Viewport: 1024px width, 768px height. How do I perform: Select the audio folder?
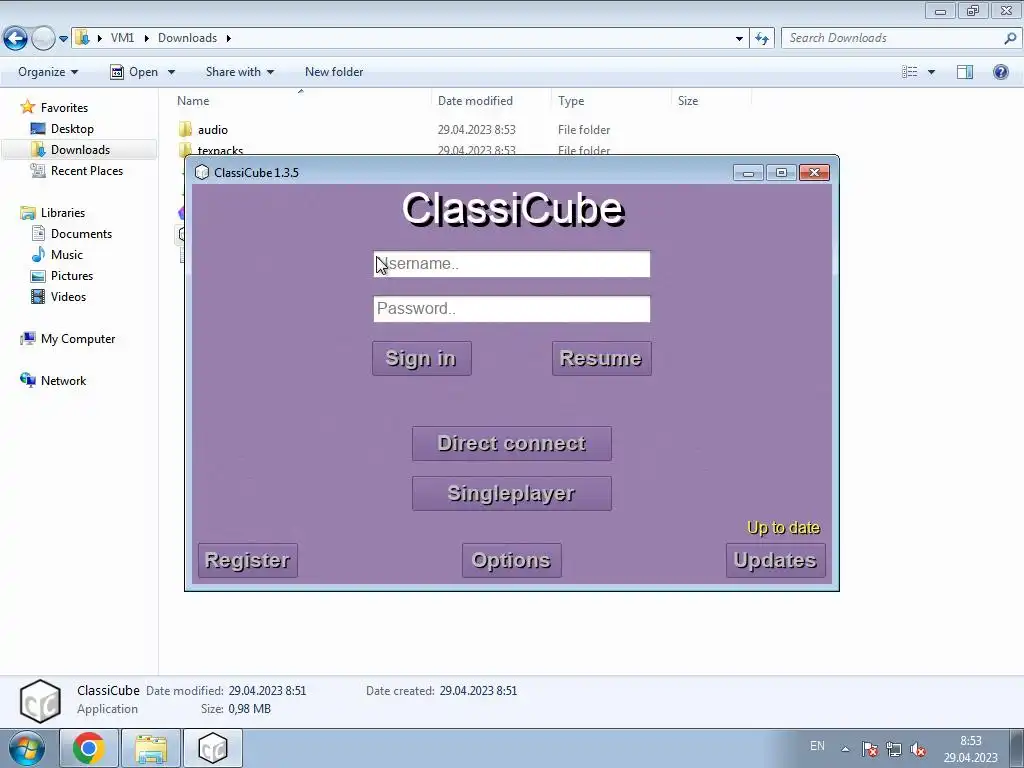(212, 130)
